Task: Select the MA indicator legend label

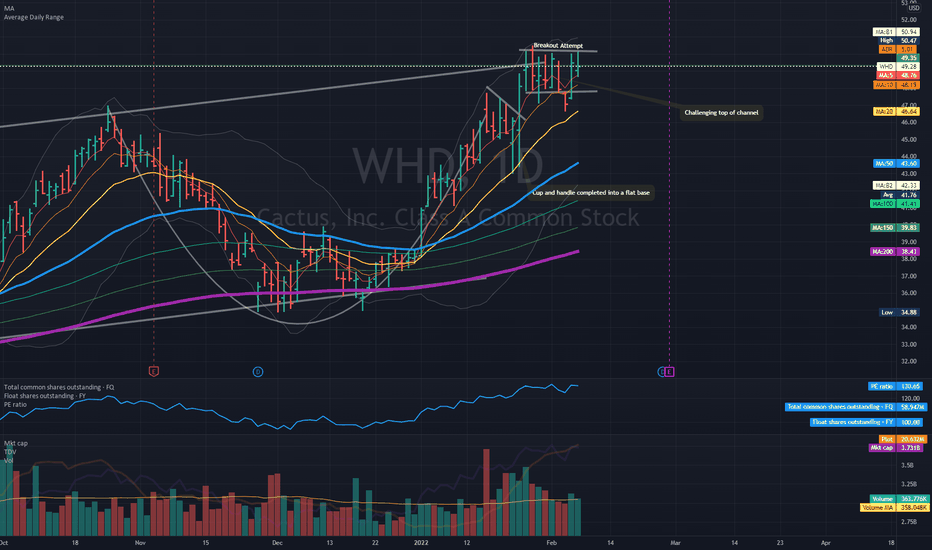Action: point(9,9)
